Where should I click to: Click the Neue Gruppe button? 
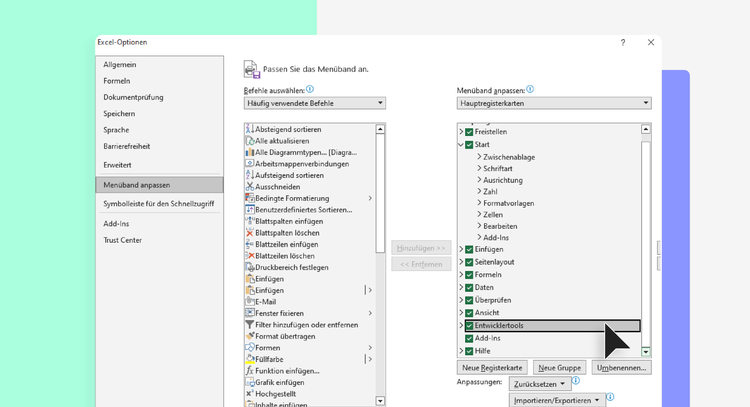point(559,367)
